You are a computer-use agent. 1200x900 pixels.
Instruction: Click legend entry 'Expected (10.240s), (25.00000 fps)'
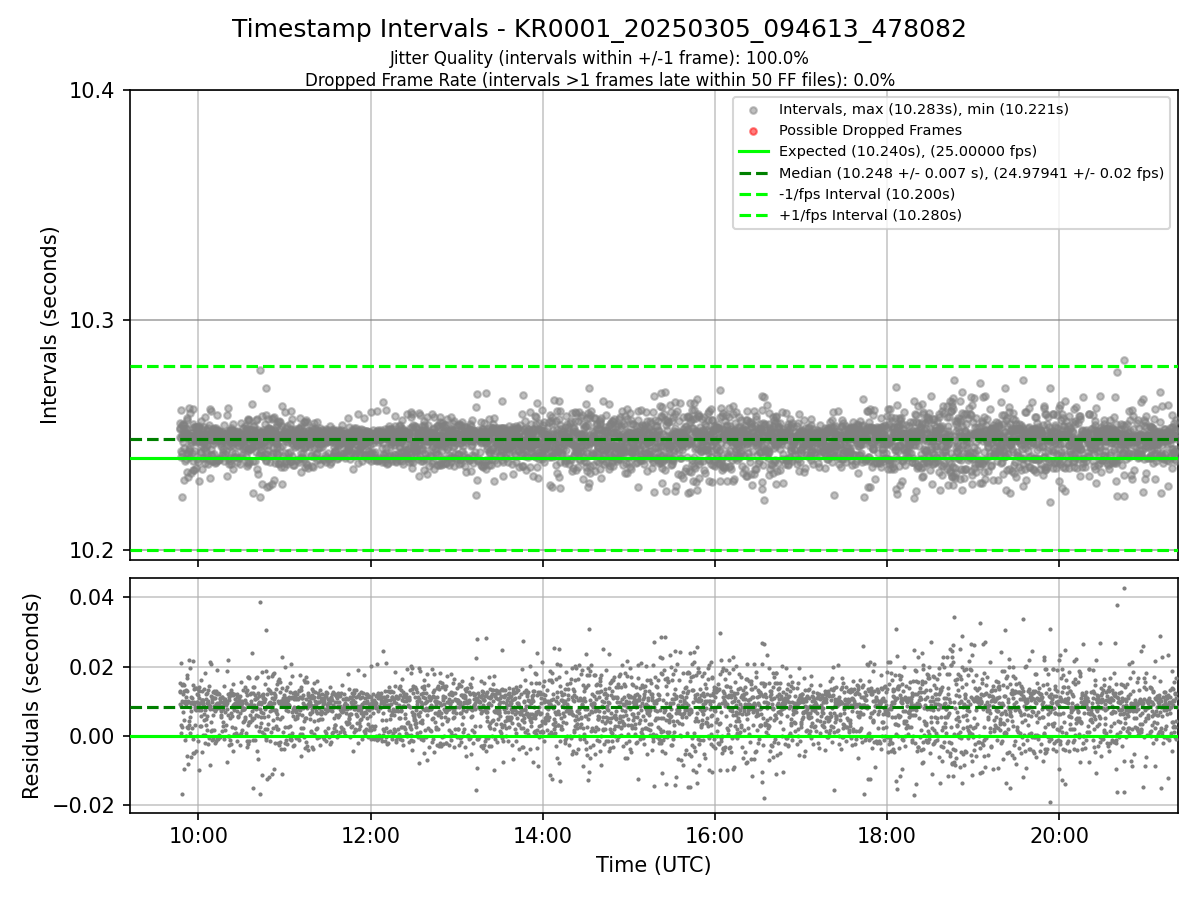907,151
